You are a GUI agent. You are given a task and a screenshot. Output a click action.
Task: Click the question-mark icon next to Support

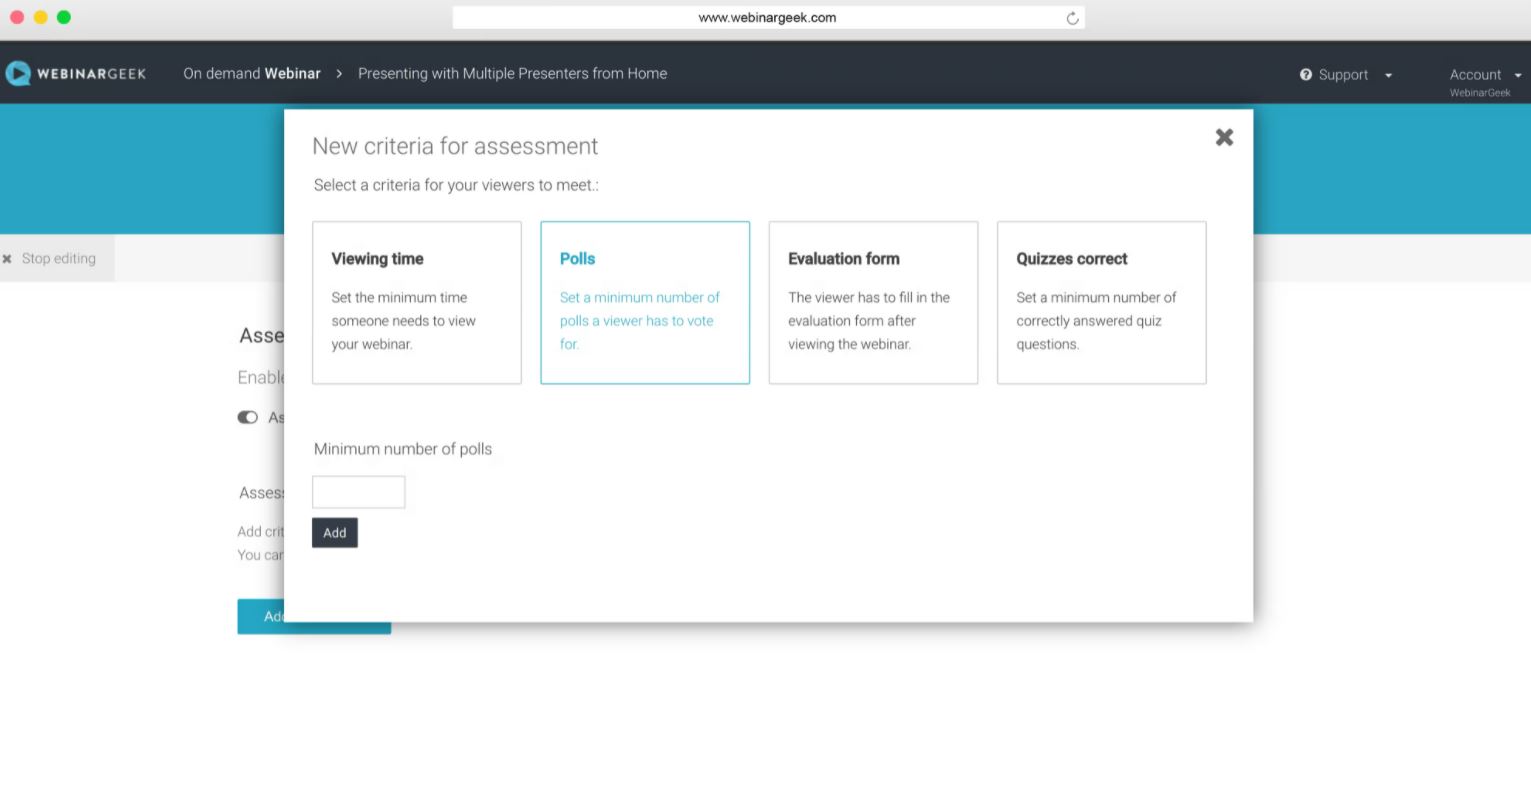tap(1304, 74)
